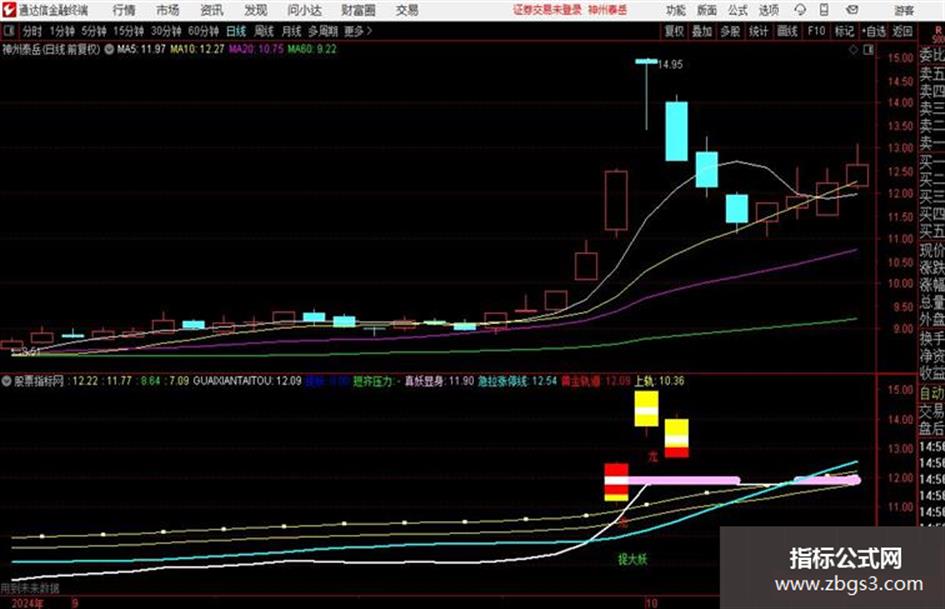Switch to the 30分钟 period tab
Viewport: 945px width, 609px height.
click(x=166, y=31)
